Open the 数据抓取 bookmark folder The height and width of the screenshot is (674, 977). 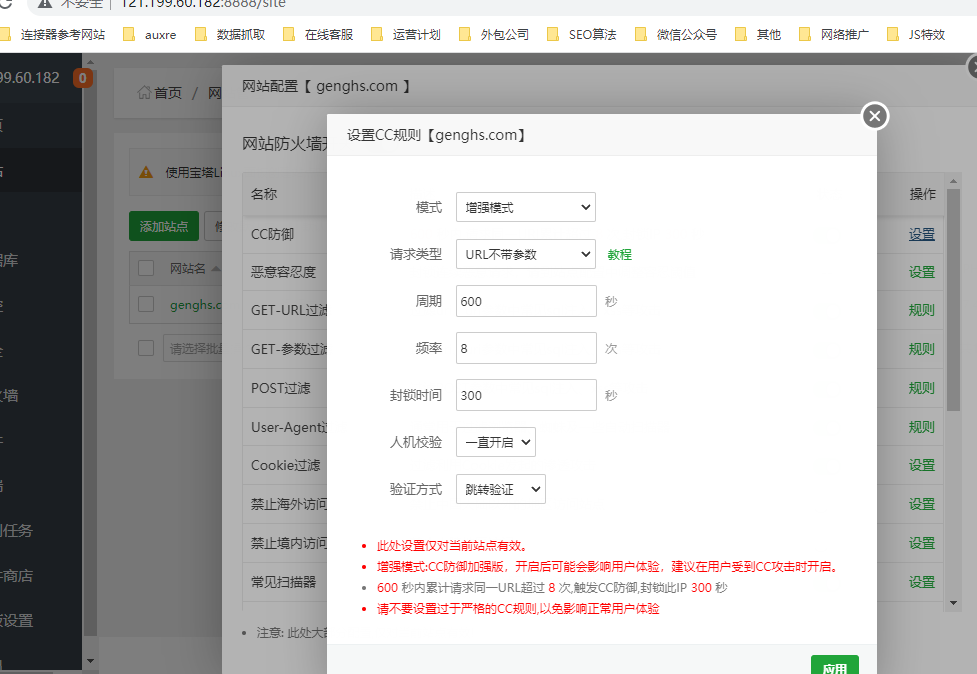pyautogui.click(x=230, y=35)
